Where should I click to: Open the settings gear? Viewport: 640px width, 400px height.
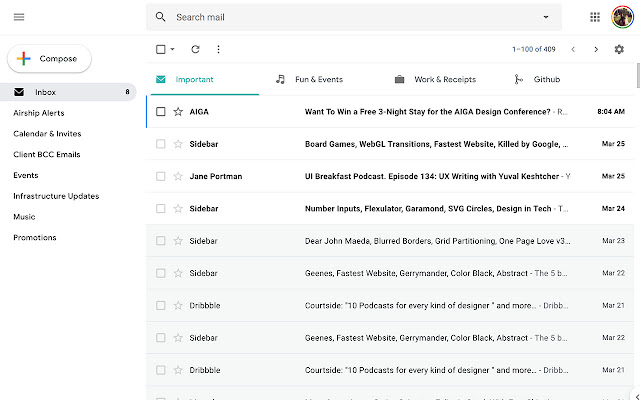pyautogui.click(x=619, y=49)
